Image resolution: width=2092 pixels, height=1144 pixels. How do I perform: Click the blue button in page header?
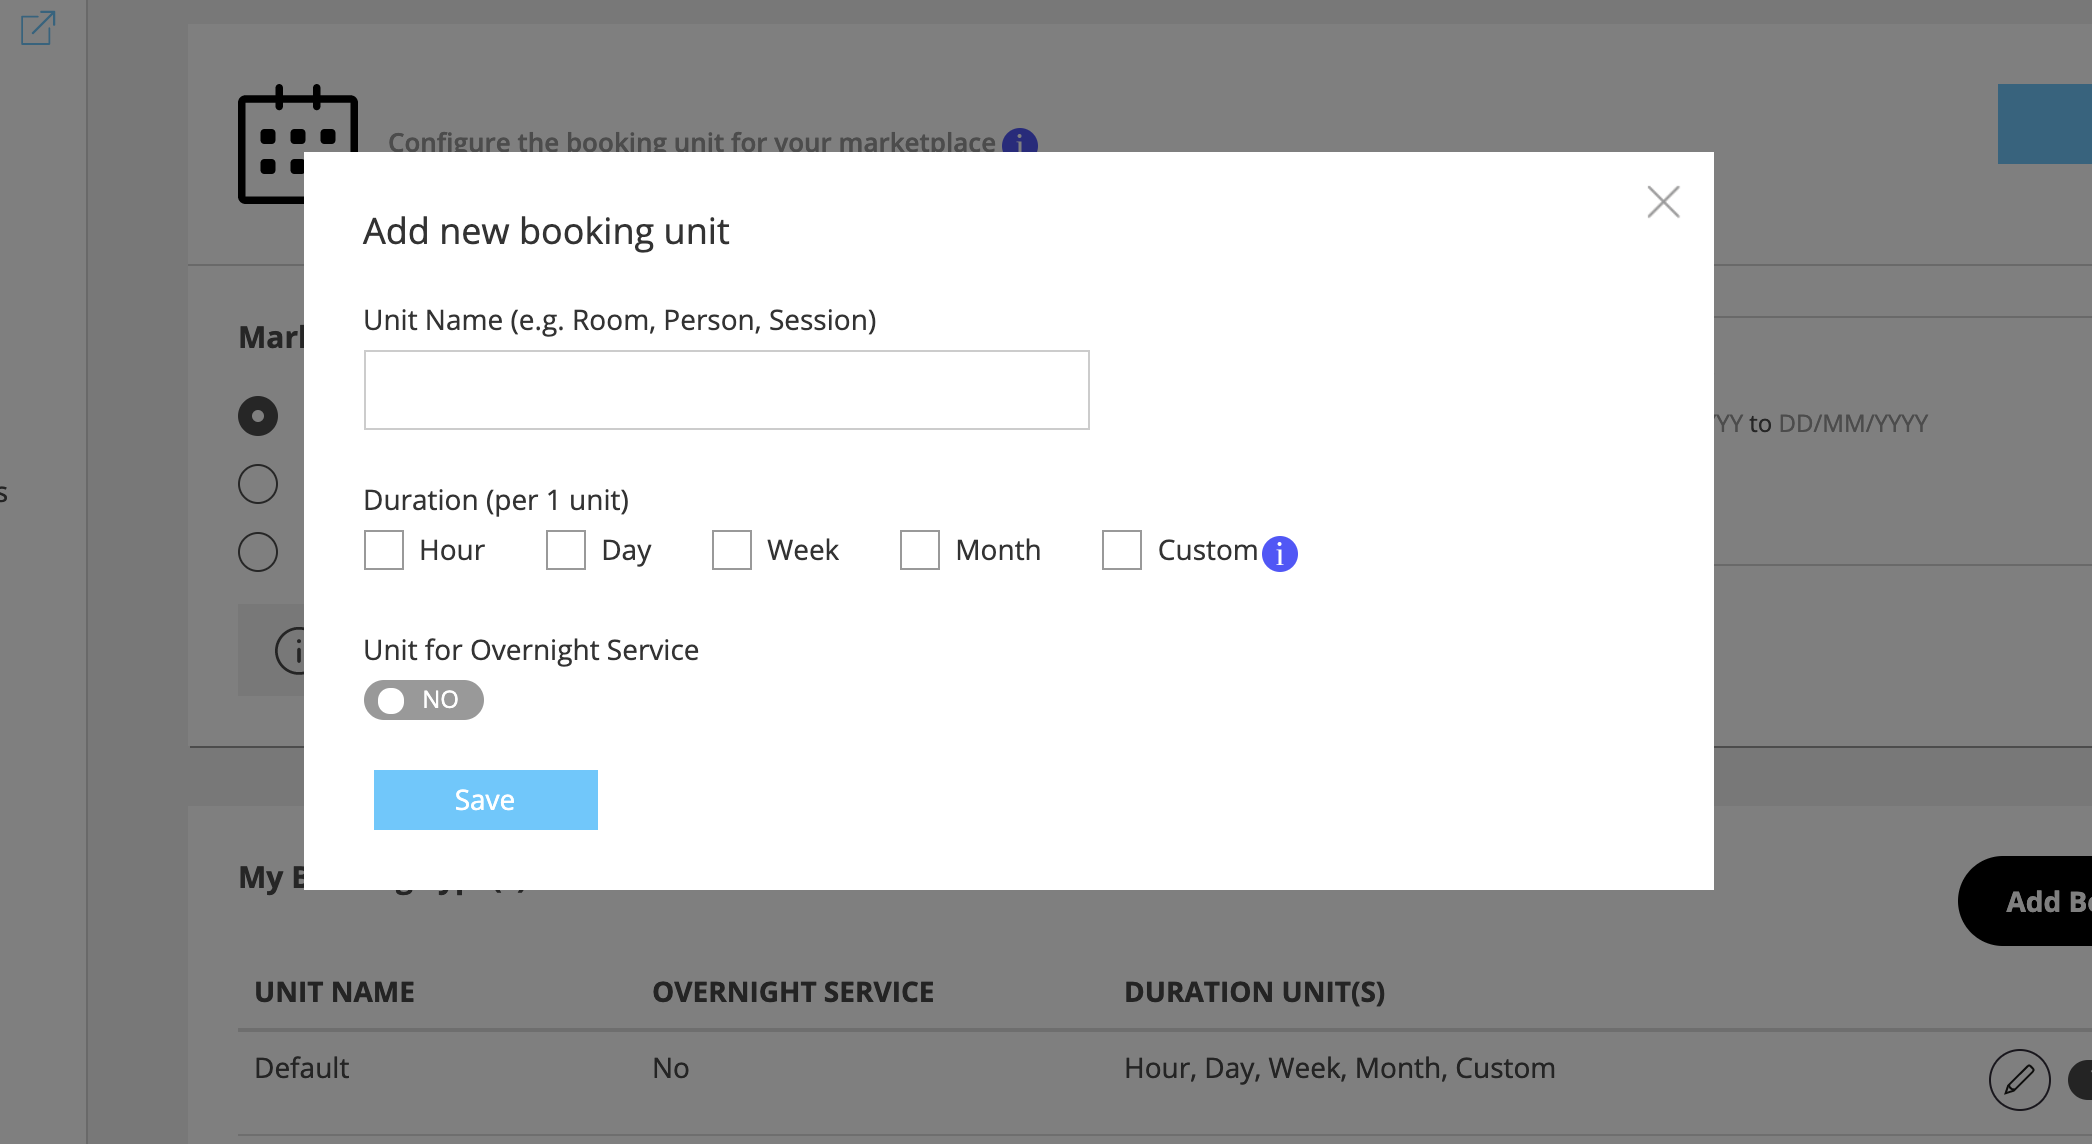(2045, 124)
